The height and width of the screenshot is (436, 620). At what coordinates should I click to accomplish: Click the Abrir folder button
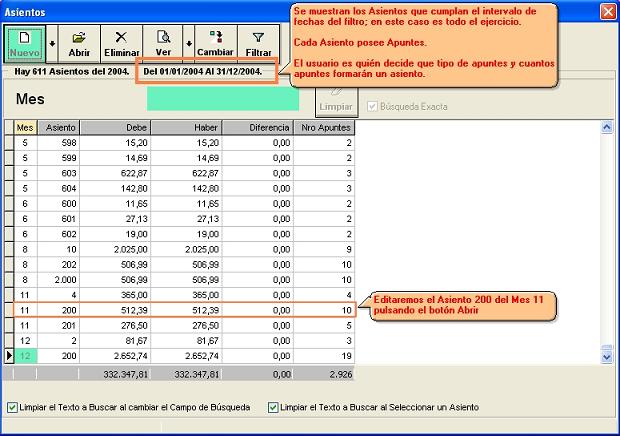pos(79,44)
